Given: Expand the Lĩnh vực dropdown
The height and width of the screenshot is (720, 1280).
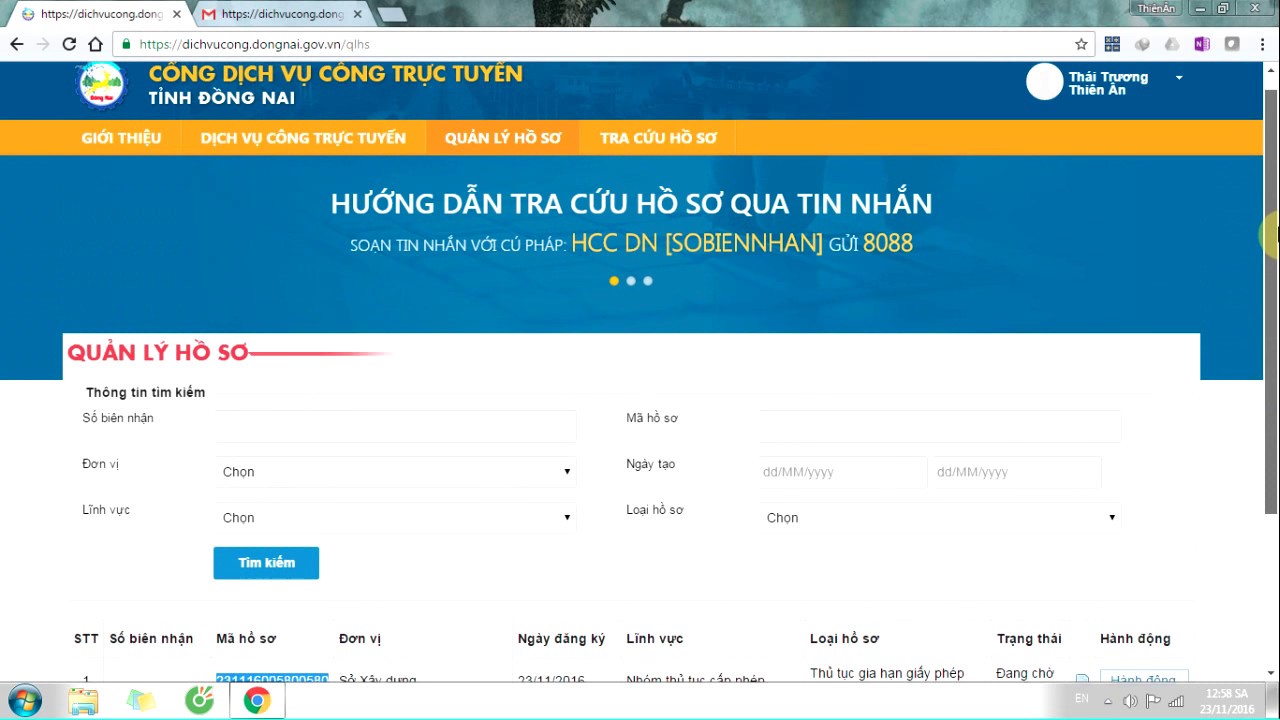Looking at the screenshot, I should point(396,518).
